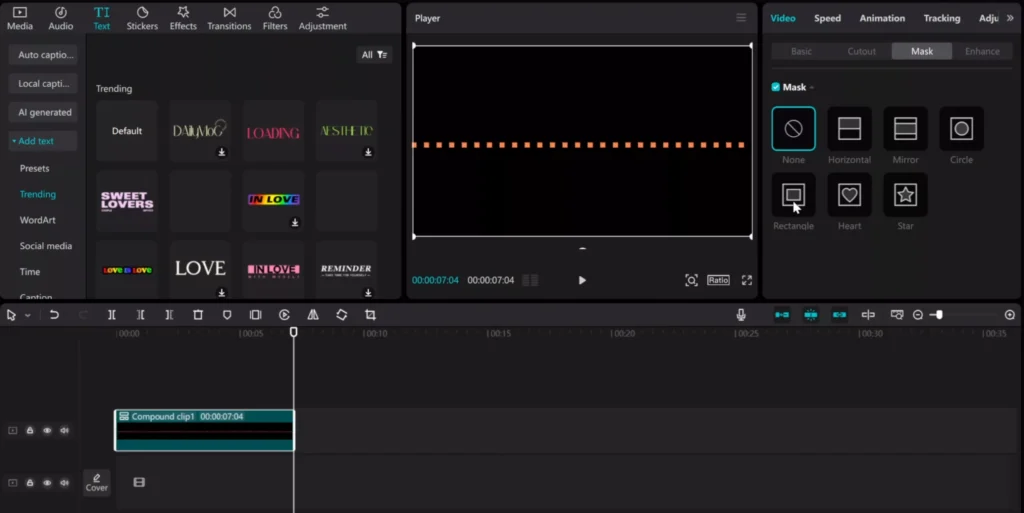Screen dimensions: 1024x513
Task: Apply the Circle mask
Action: click(x=961, y=129)
